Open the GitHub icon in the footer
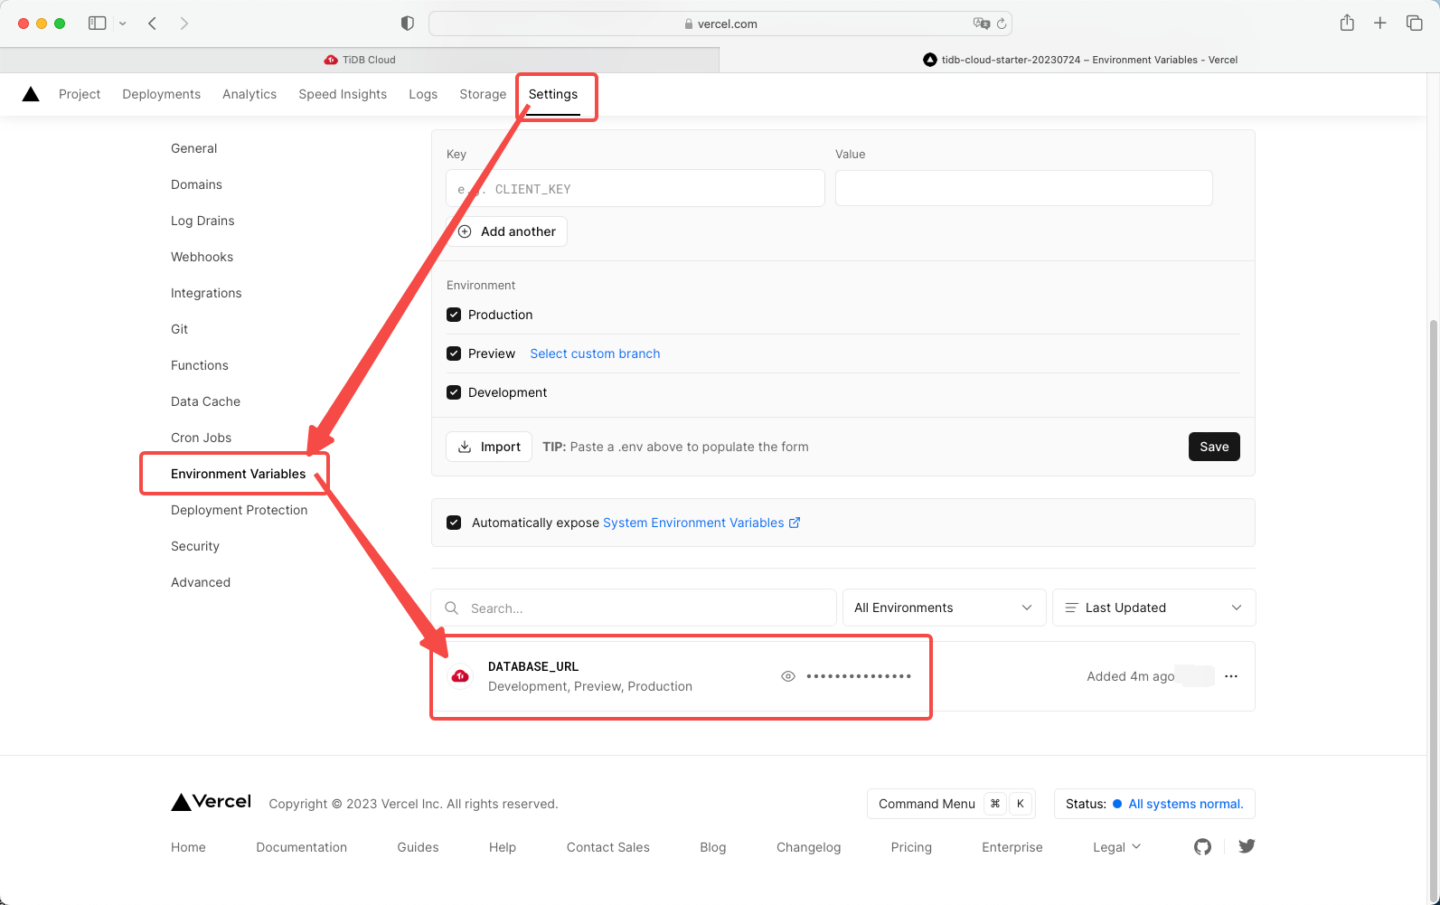Viewport: 1440px width, 905px height. (x=1202, y=846)
